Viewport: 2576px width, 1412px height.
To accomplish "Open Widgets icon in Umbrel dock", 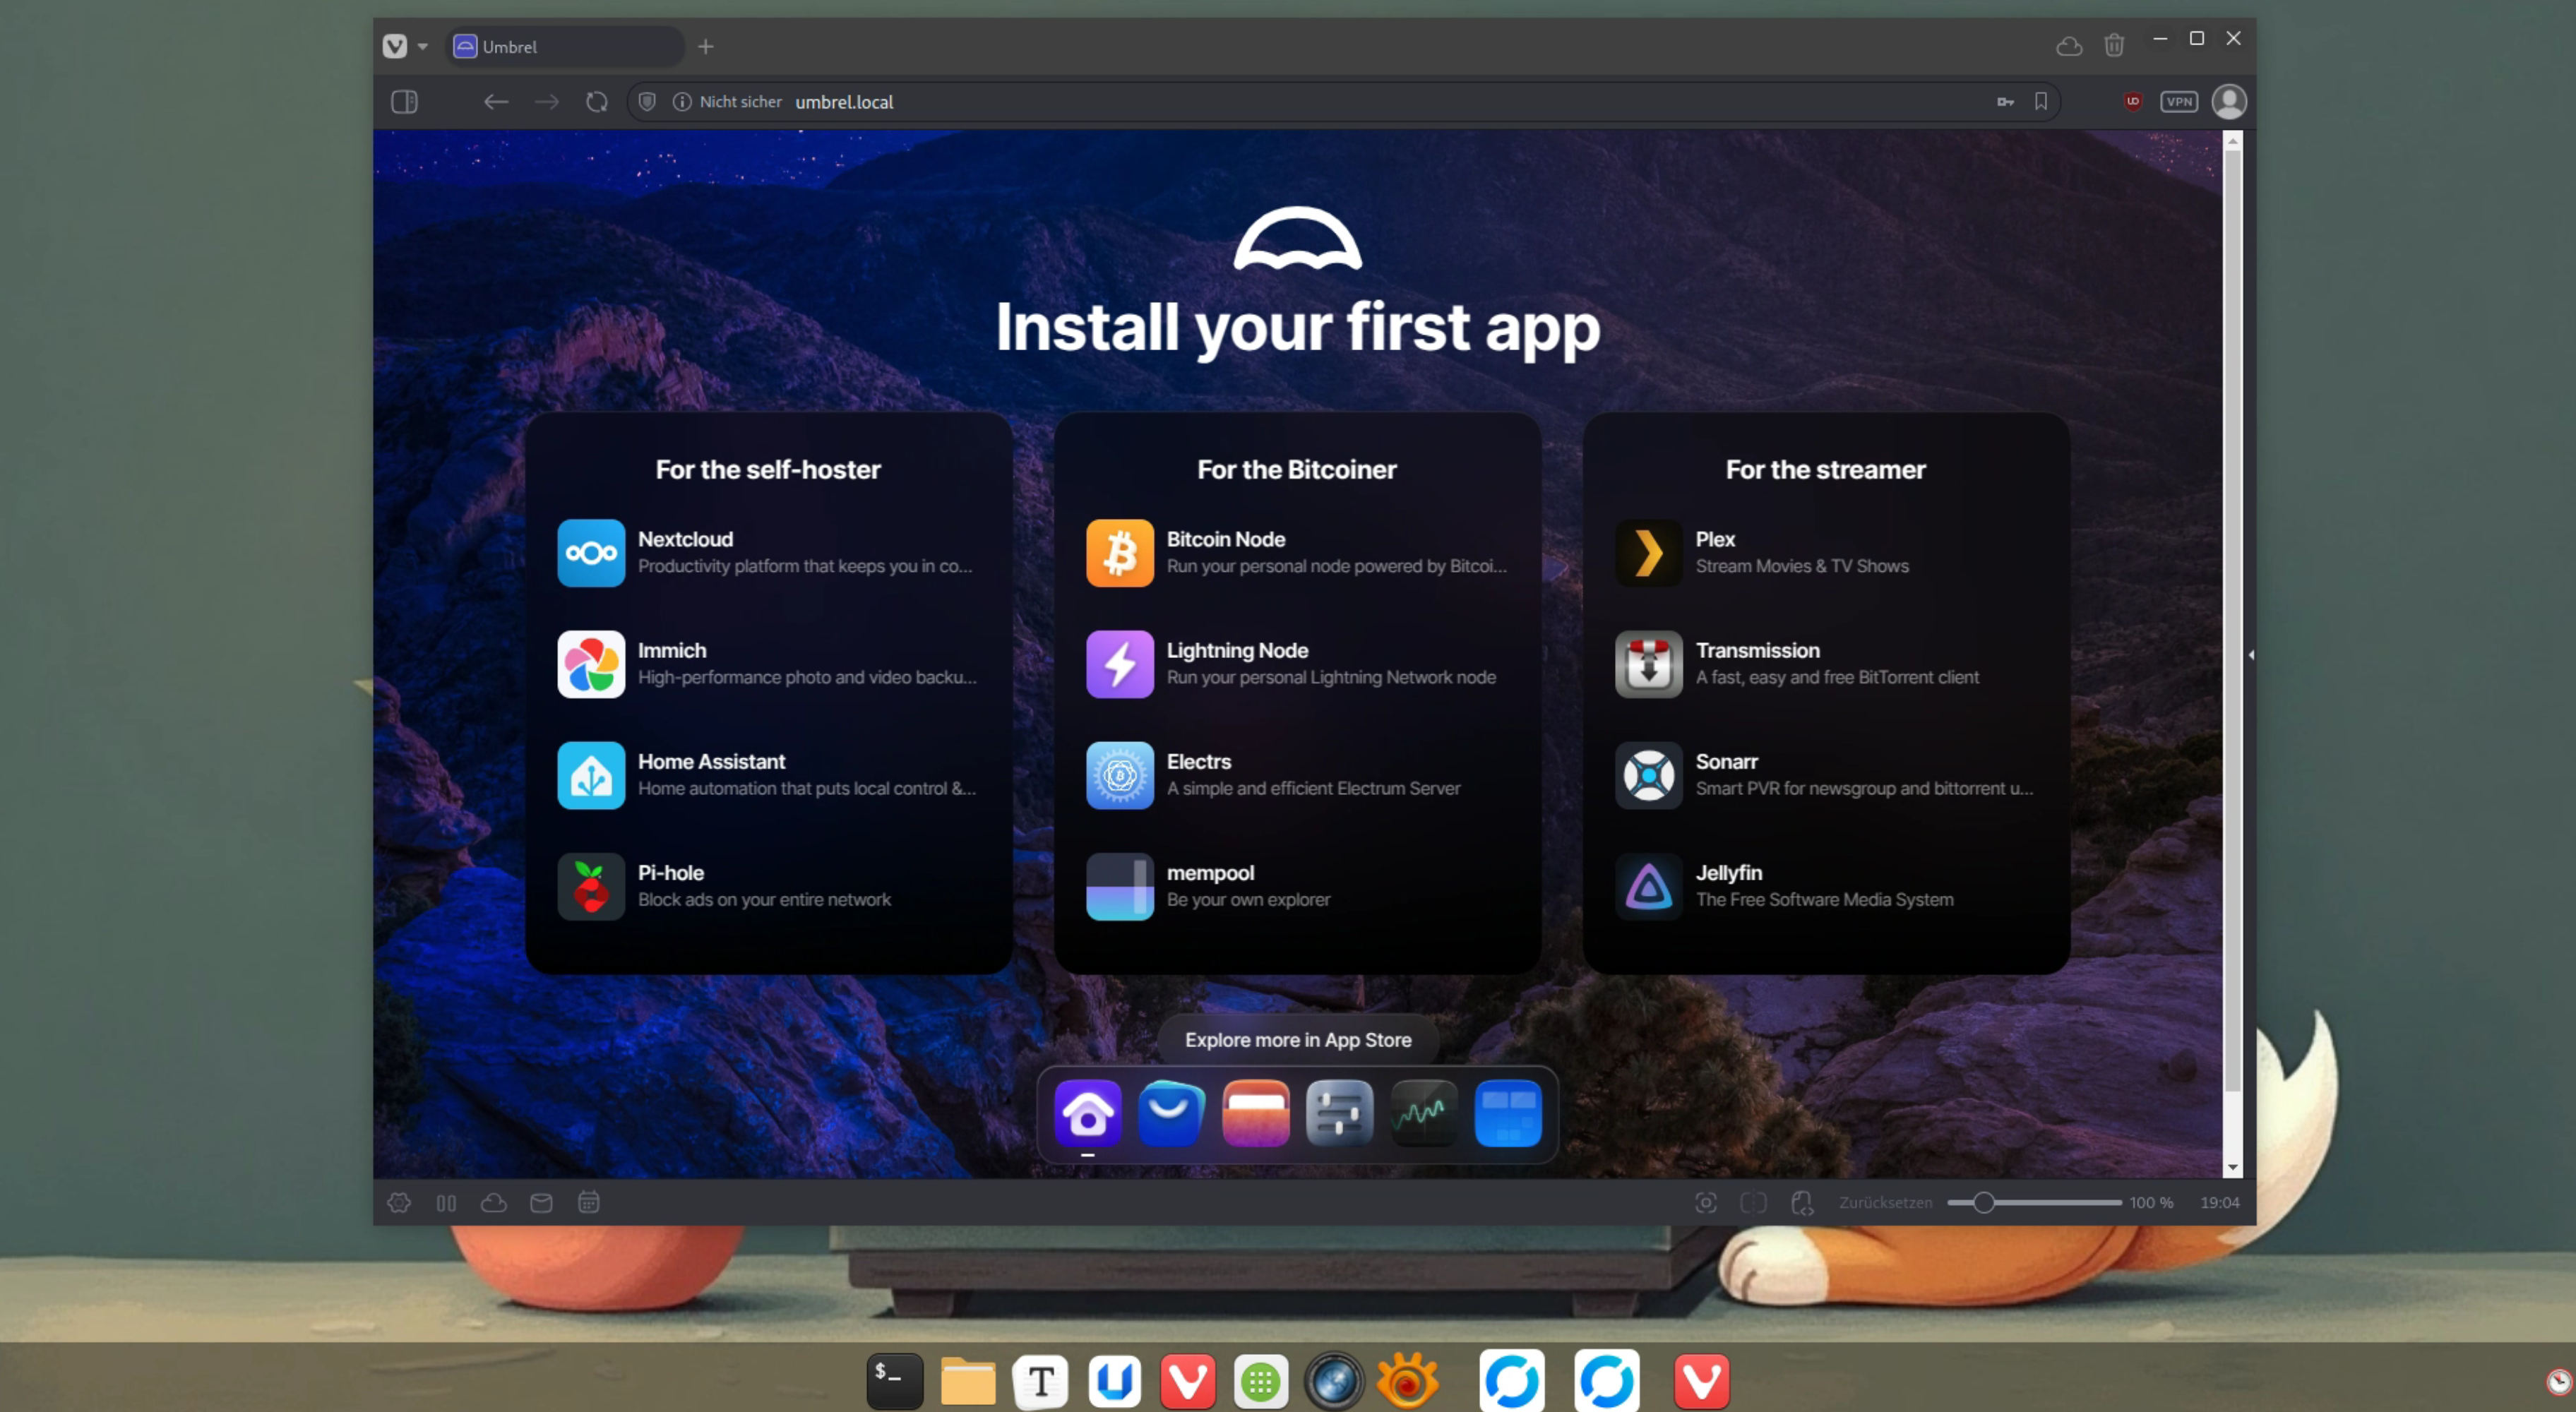I will point(1508,1113).
